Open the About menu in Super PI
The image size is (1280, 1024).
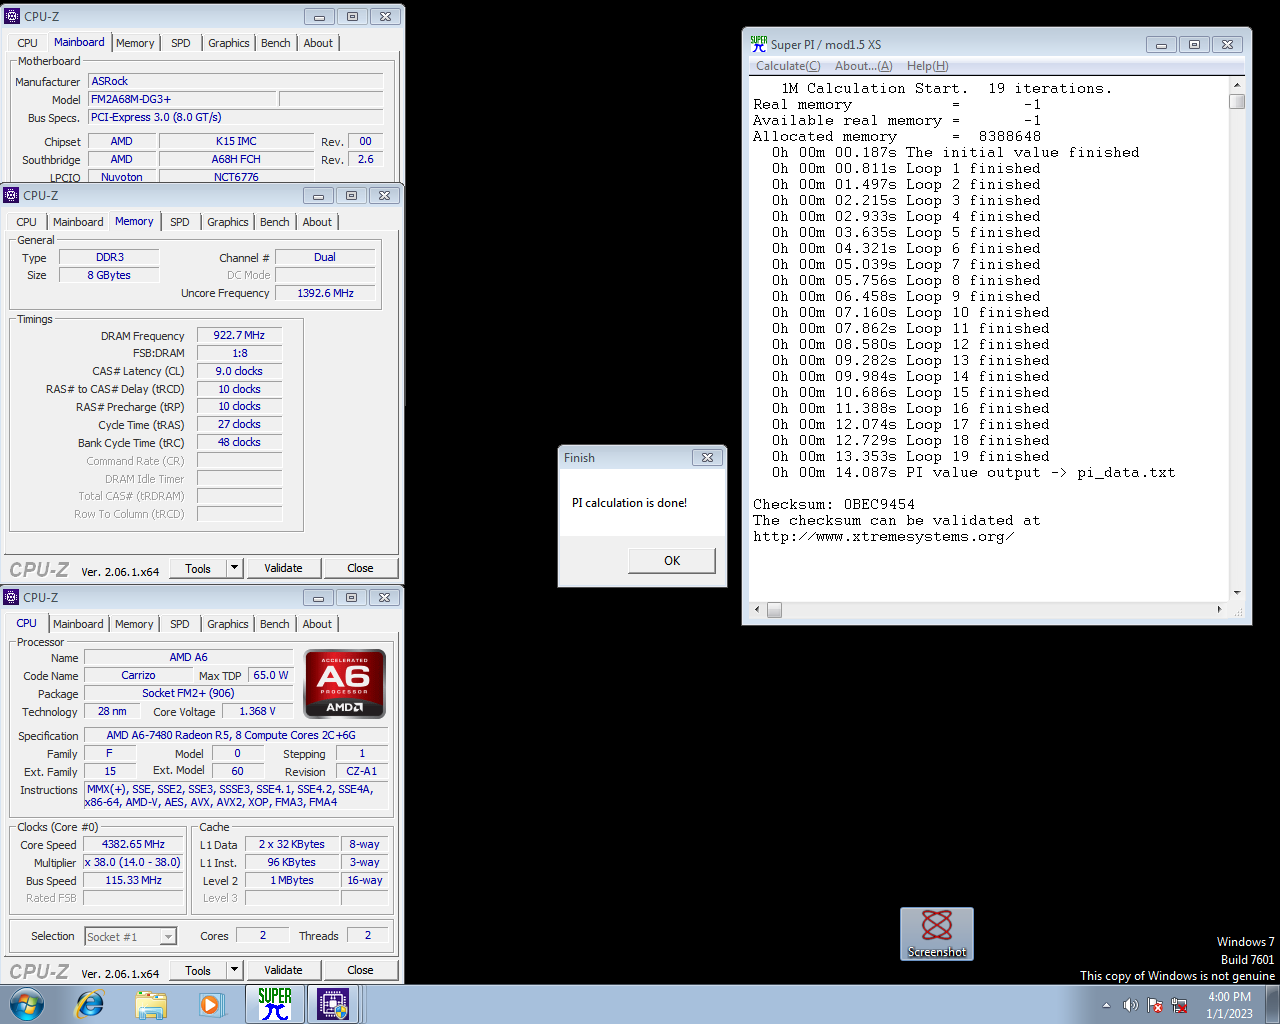[863, 66]
